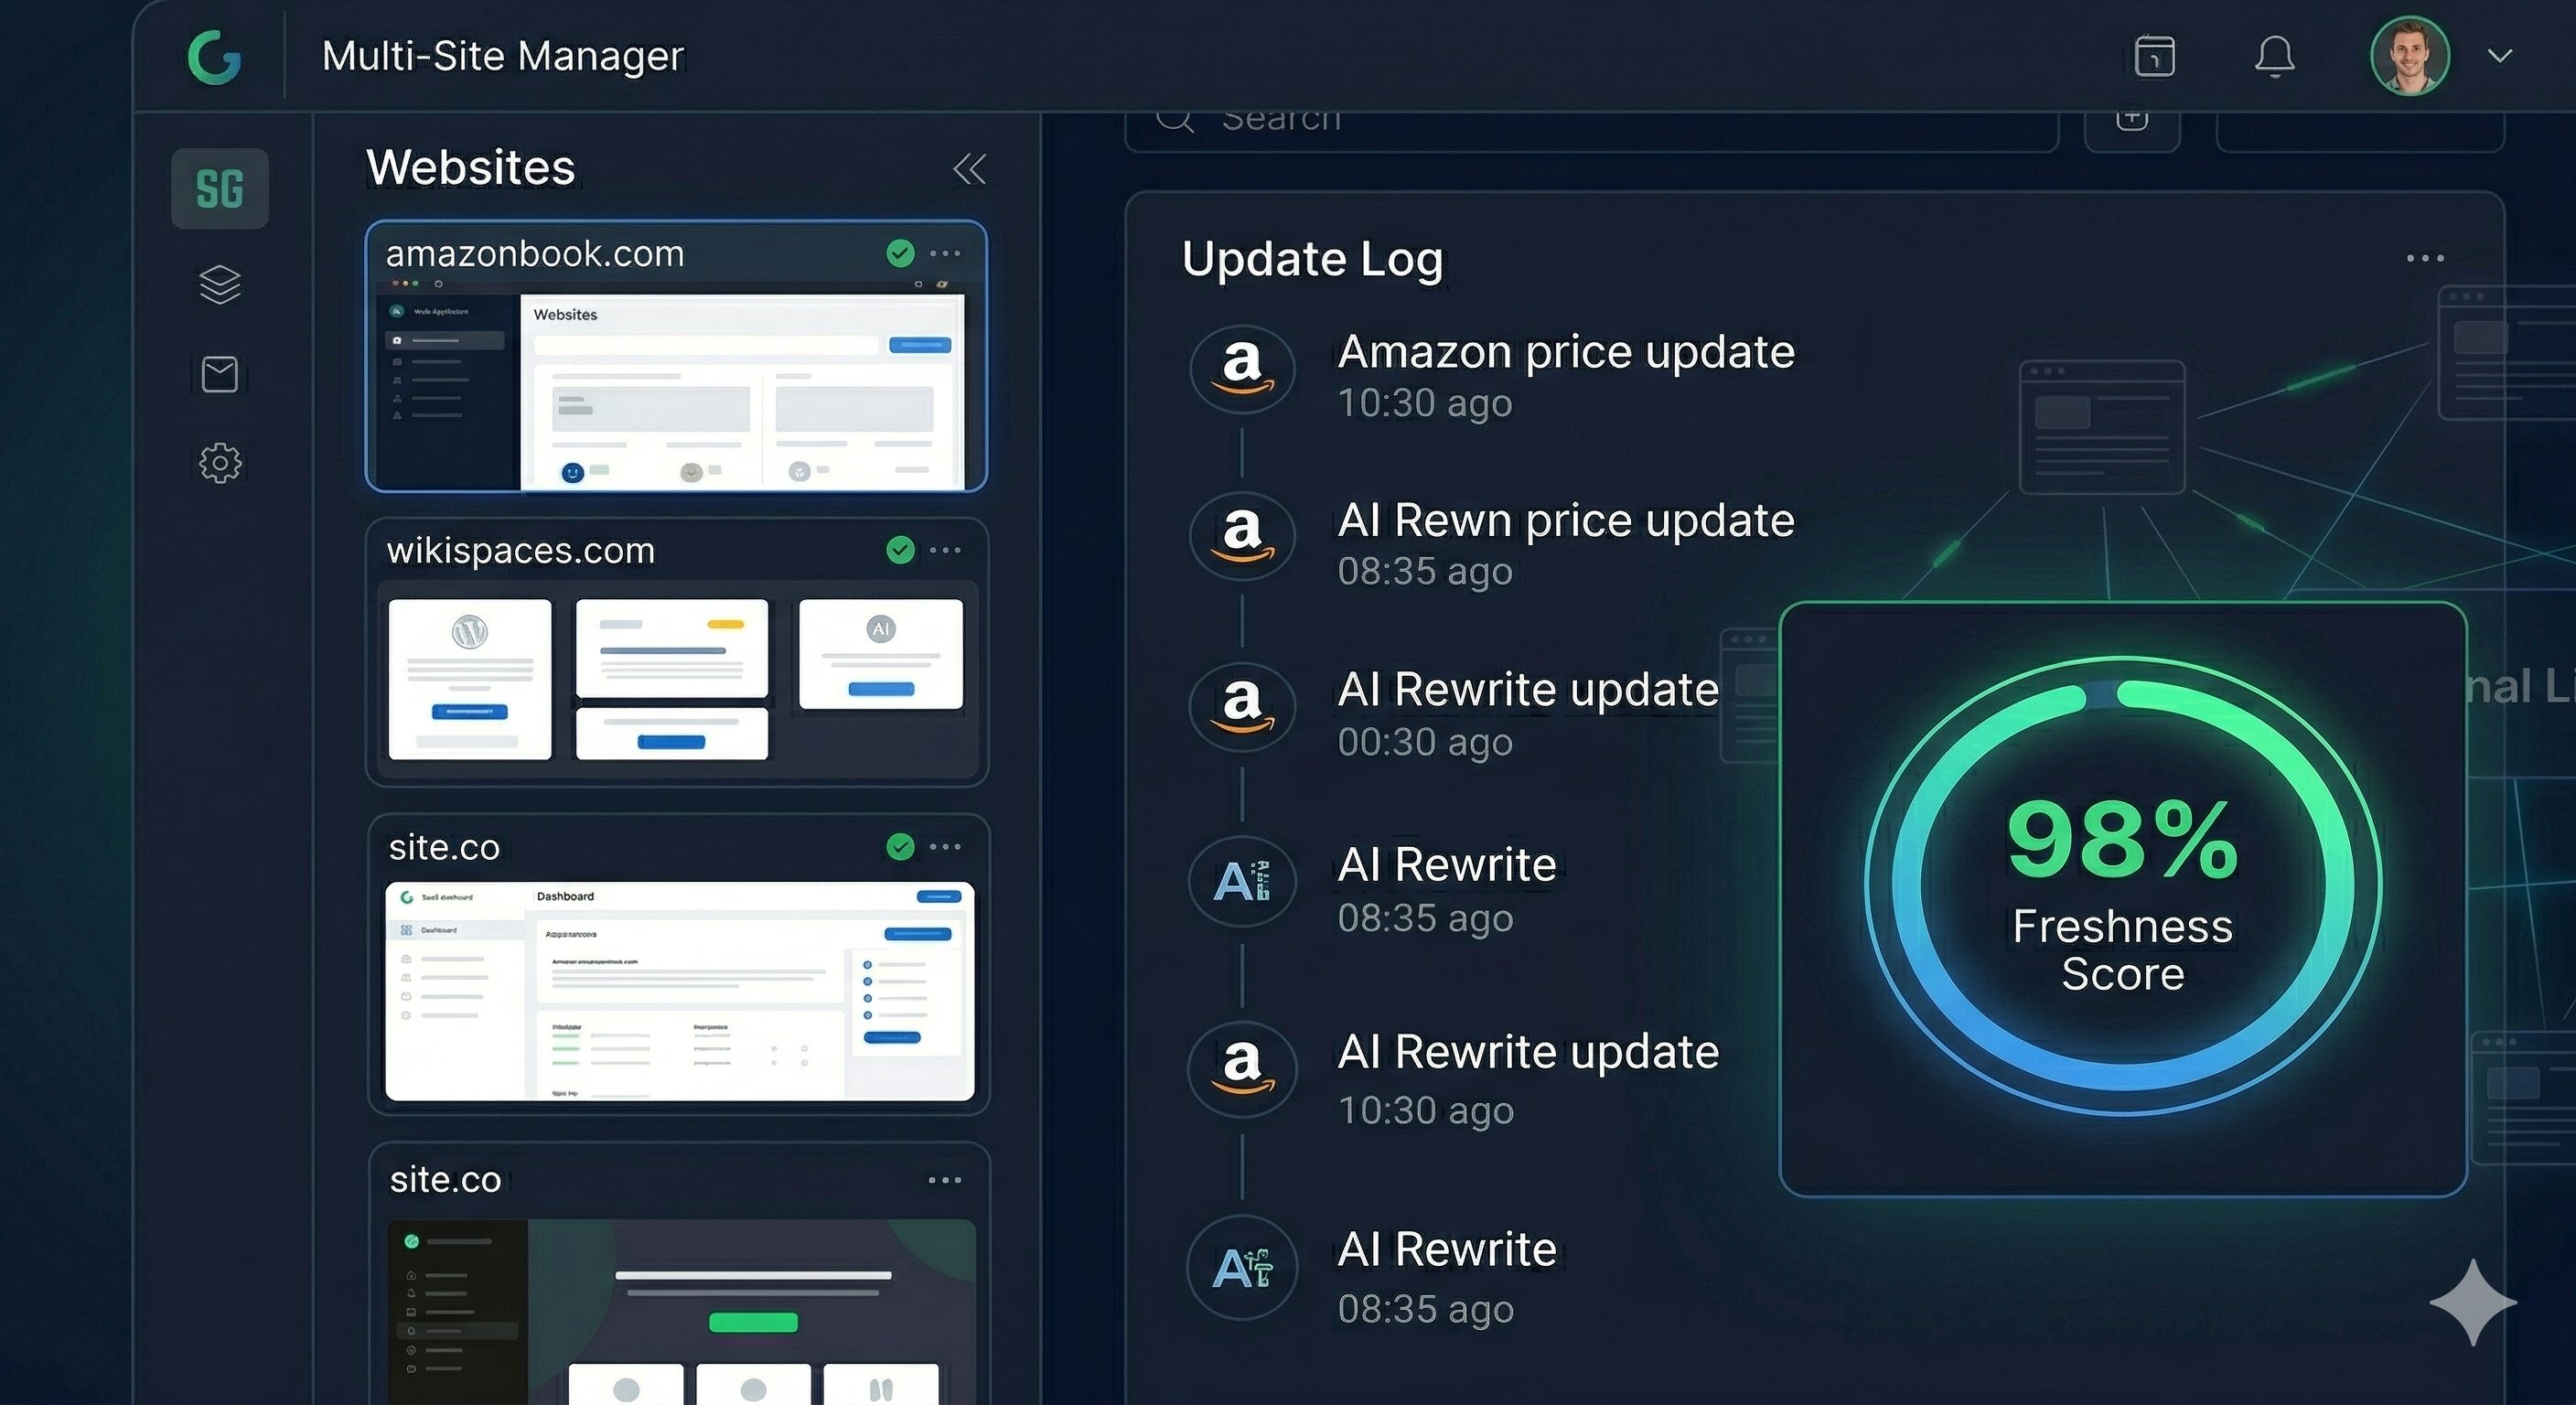Screen dimensions: 2576x1405
Task: Toggle green status check on first site.co
Action: 900,847
